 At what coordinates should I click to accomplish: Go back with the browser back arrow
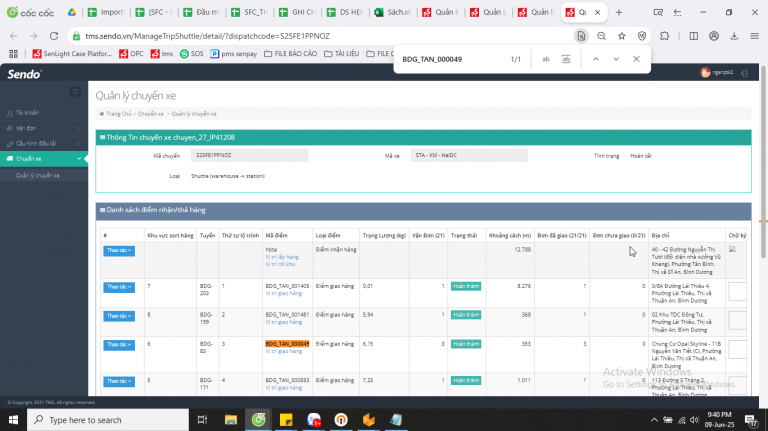click(x=14, y=36)
